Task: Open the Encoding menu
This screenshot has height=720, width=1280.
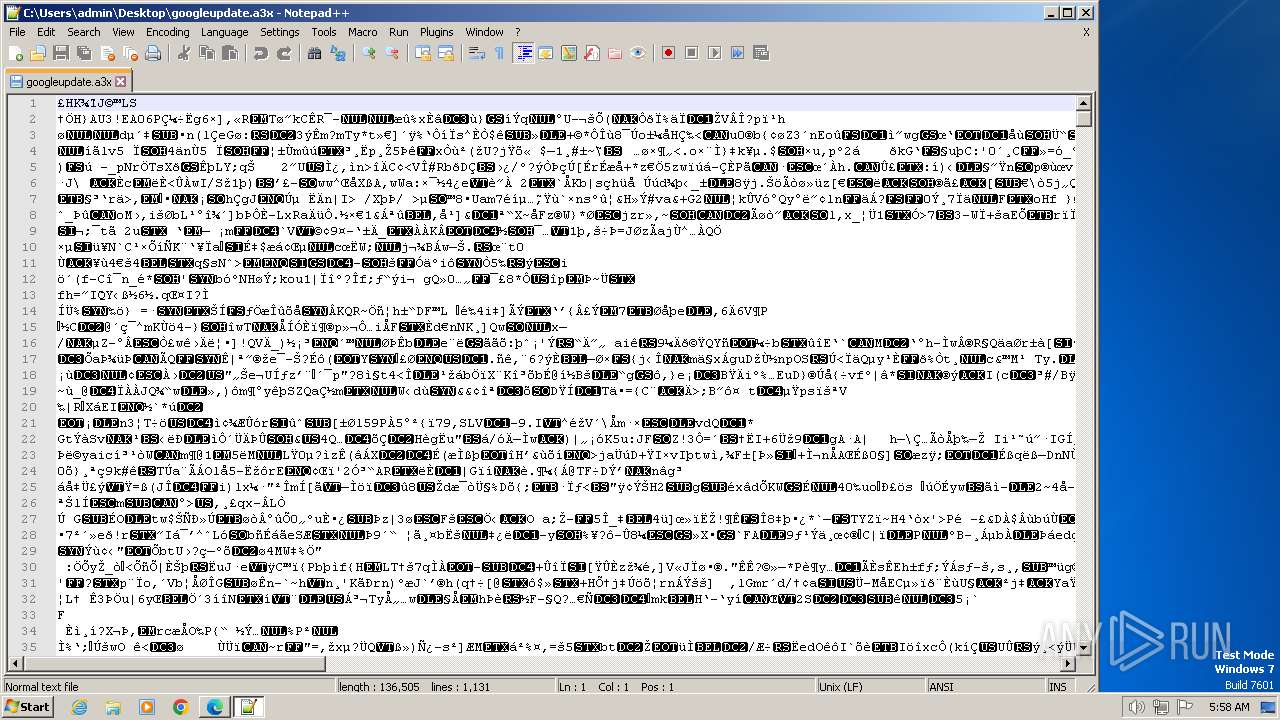Action: (x=168, y=32)
